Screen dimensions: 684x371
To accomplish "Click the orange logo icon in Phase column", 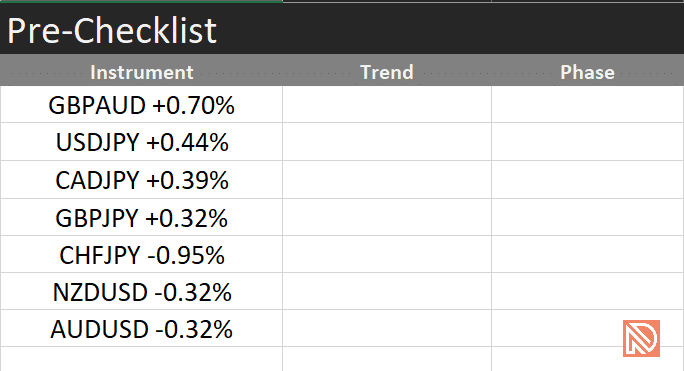I will 641,338.
